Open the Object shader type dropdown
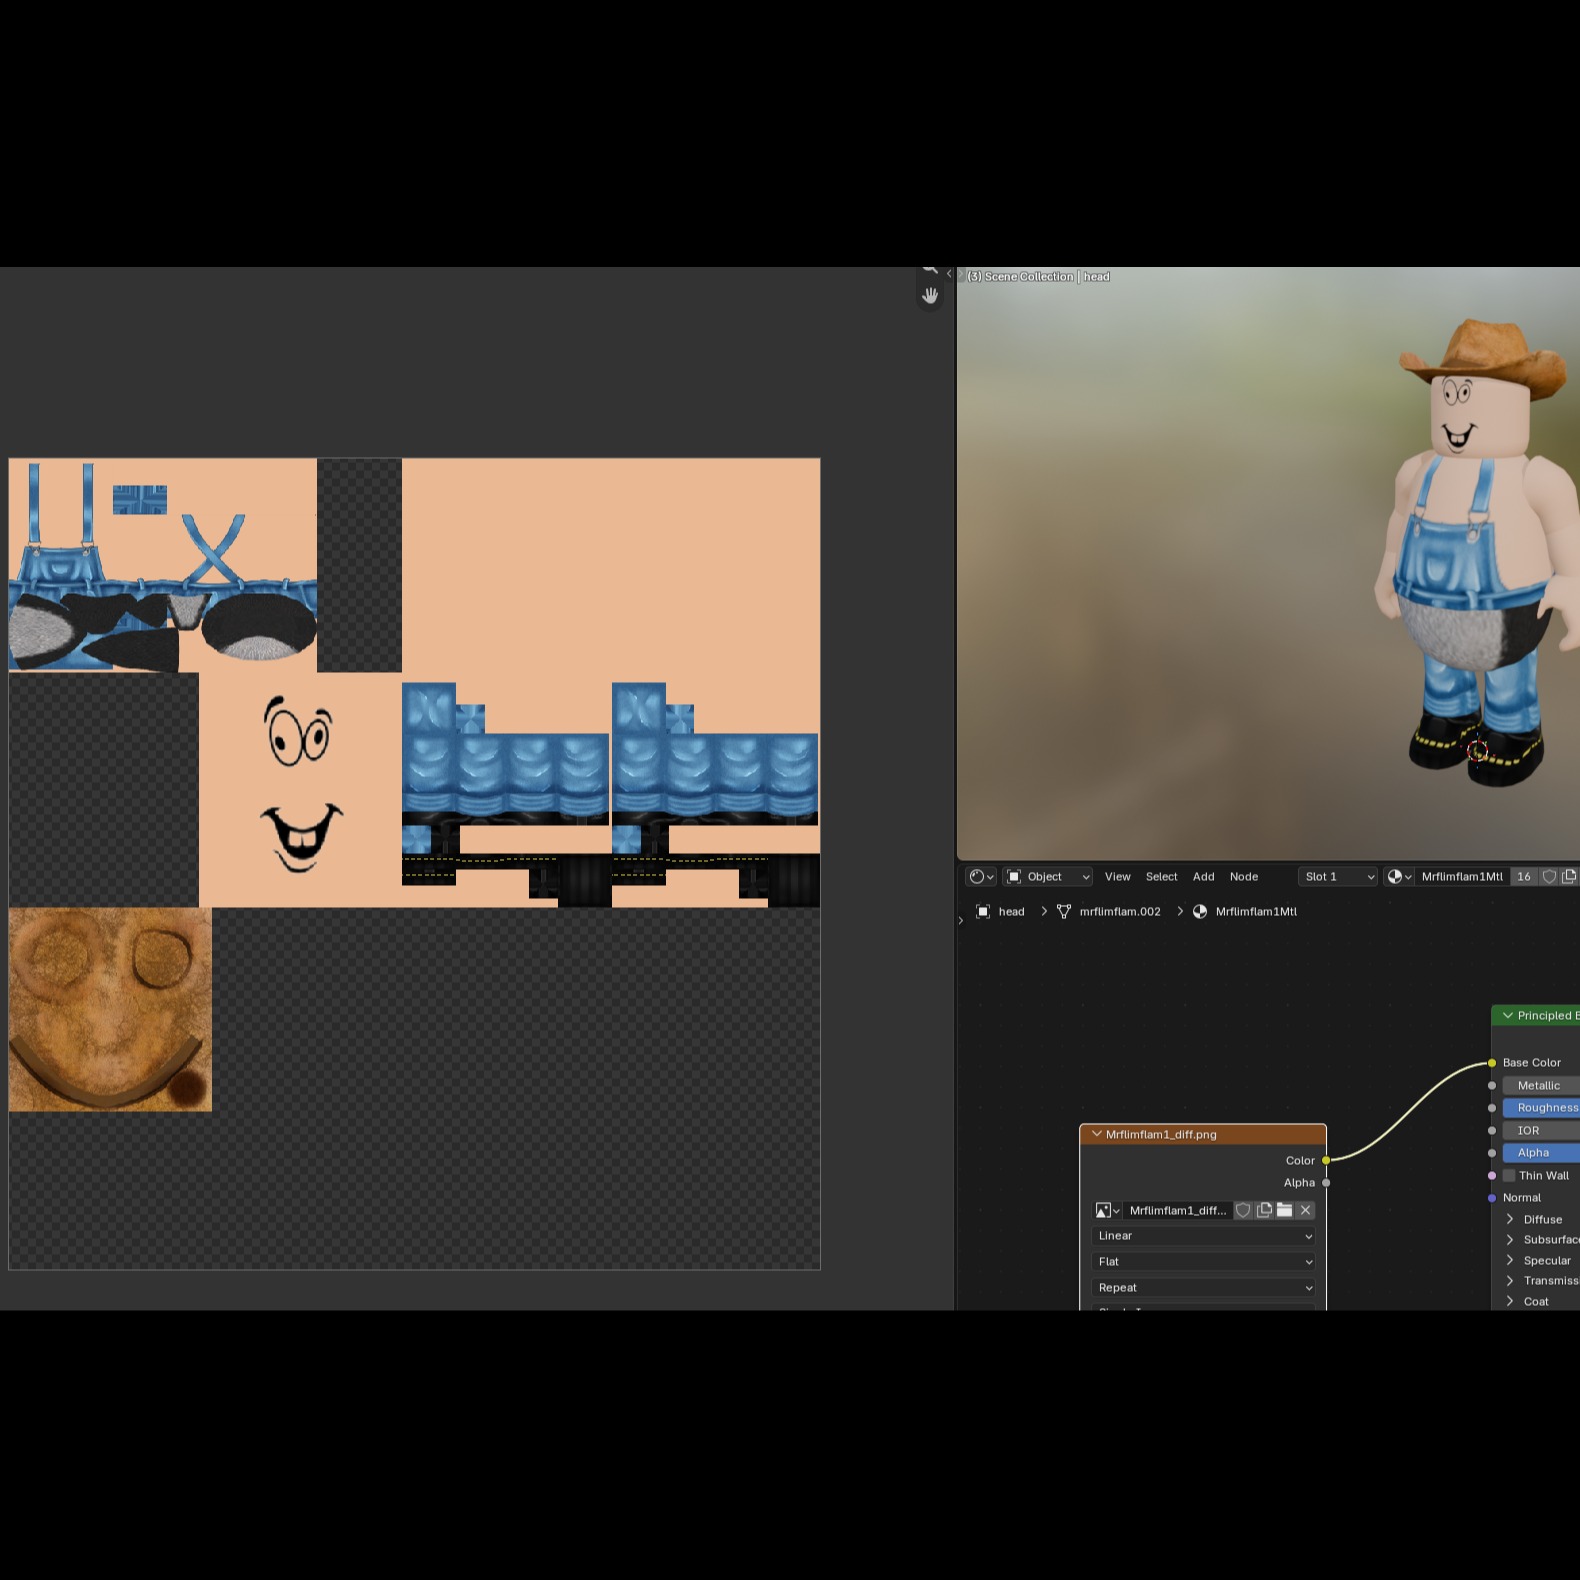Screen dimensions: 1580x1580 1048,877
